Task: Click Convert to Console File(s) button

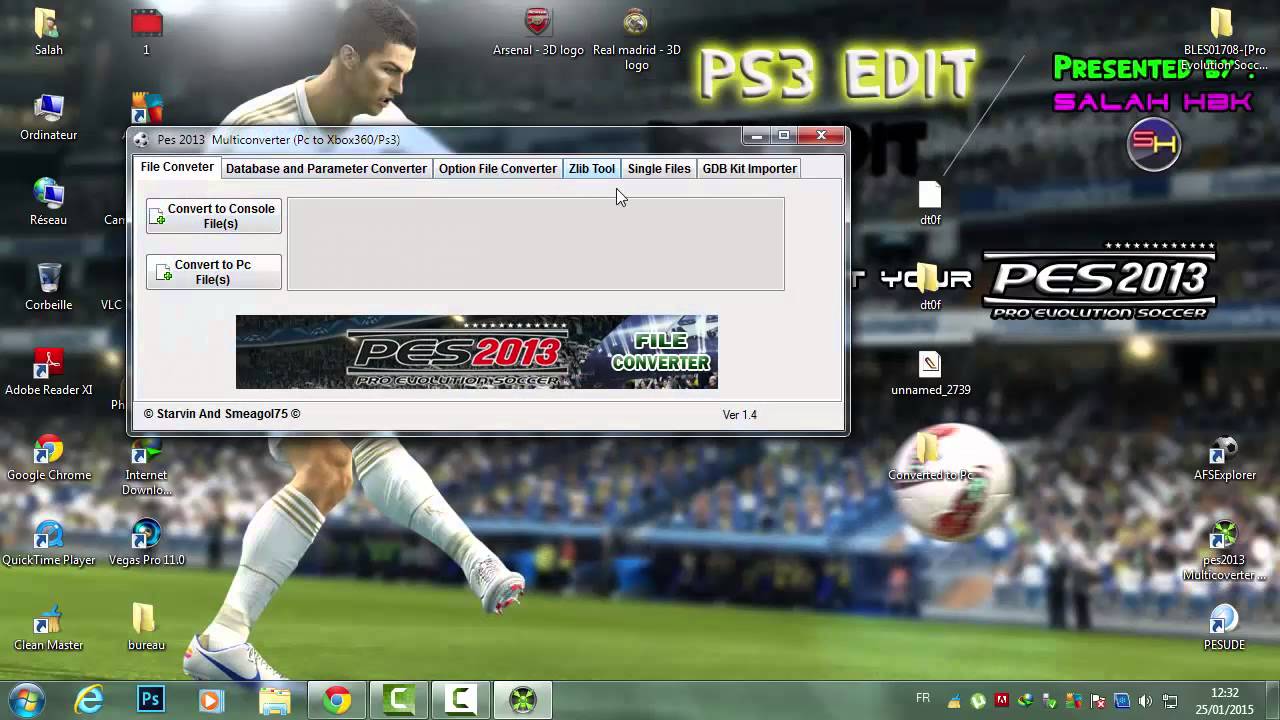Action: tap(214, 216)
